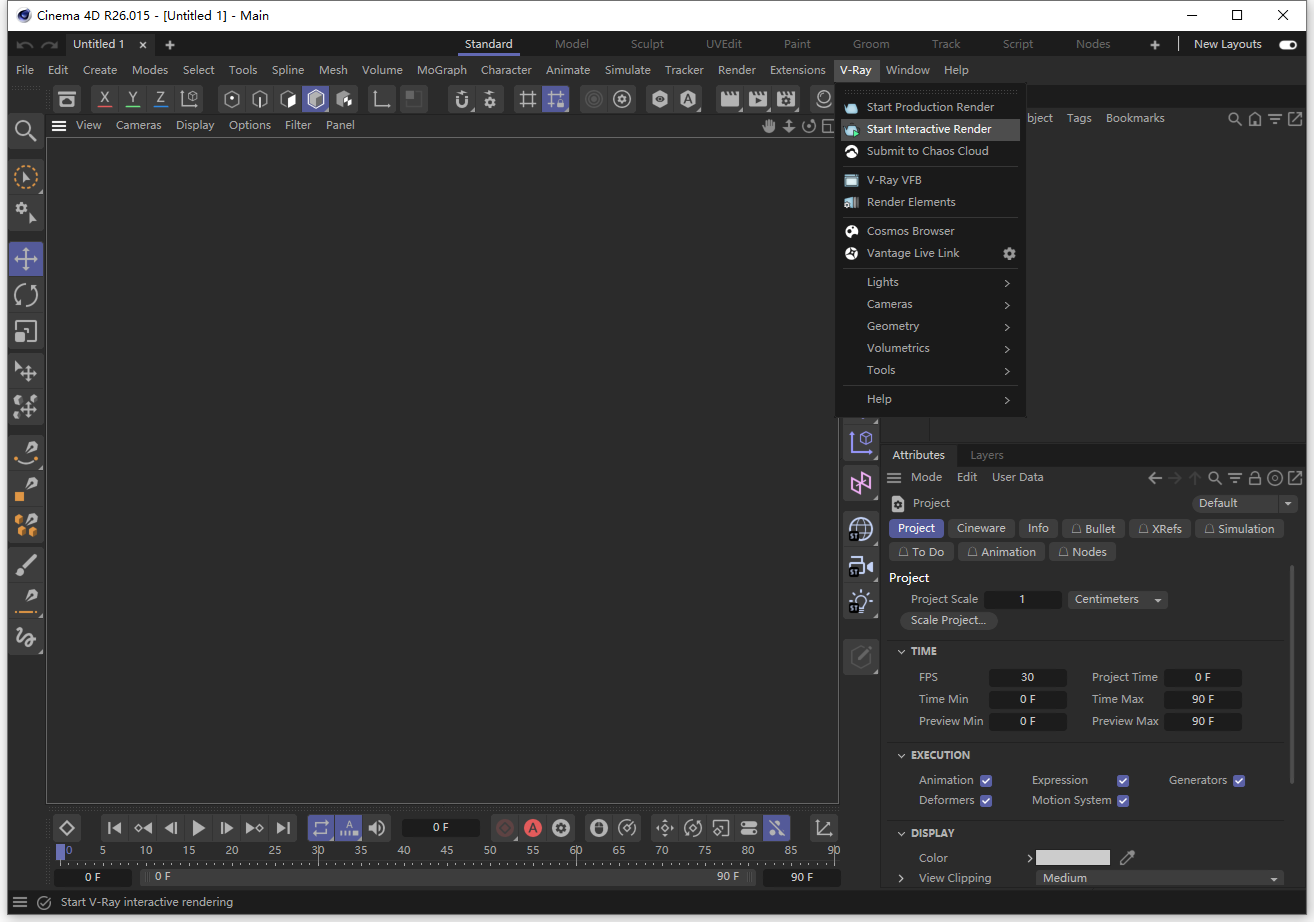Toggle the loop playback icon

(320, 828)
